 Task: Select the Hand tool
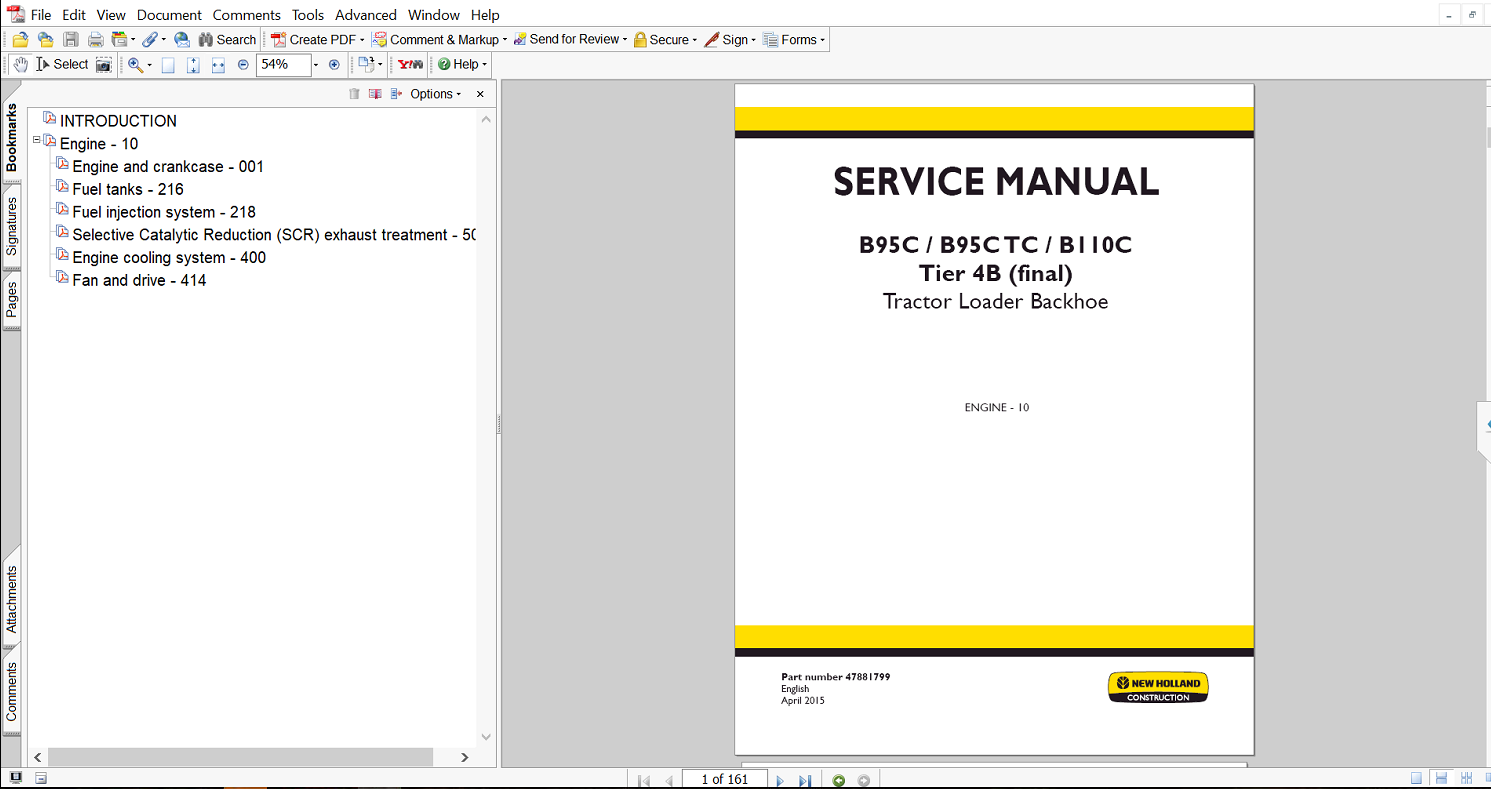20,64
